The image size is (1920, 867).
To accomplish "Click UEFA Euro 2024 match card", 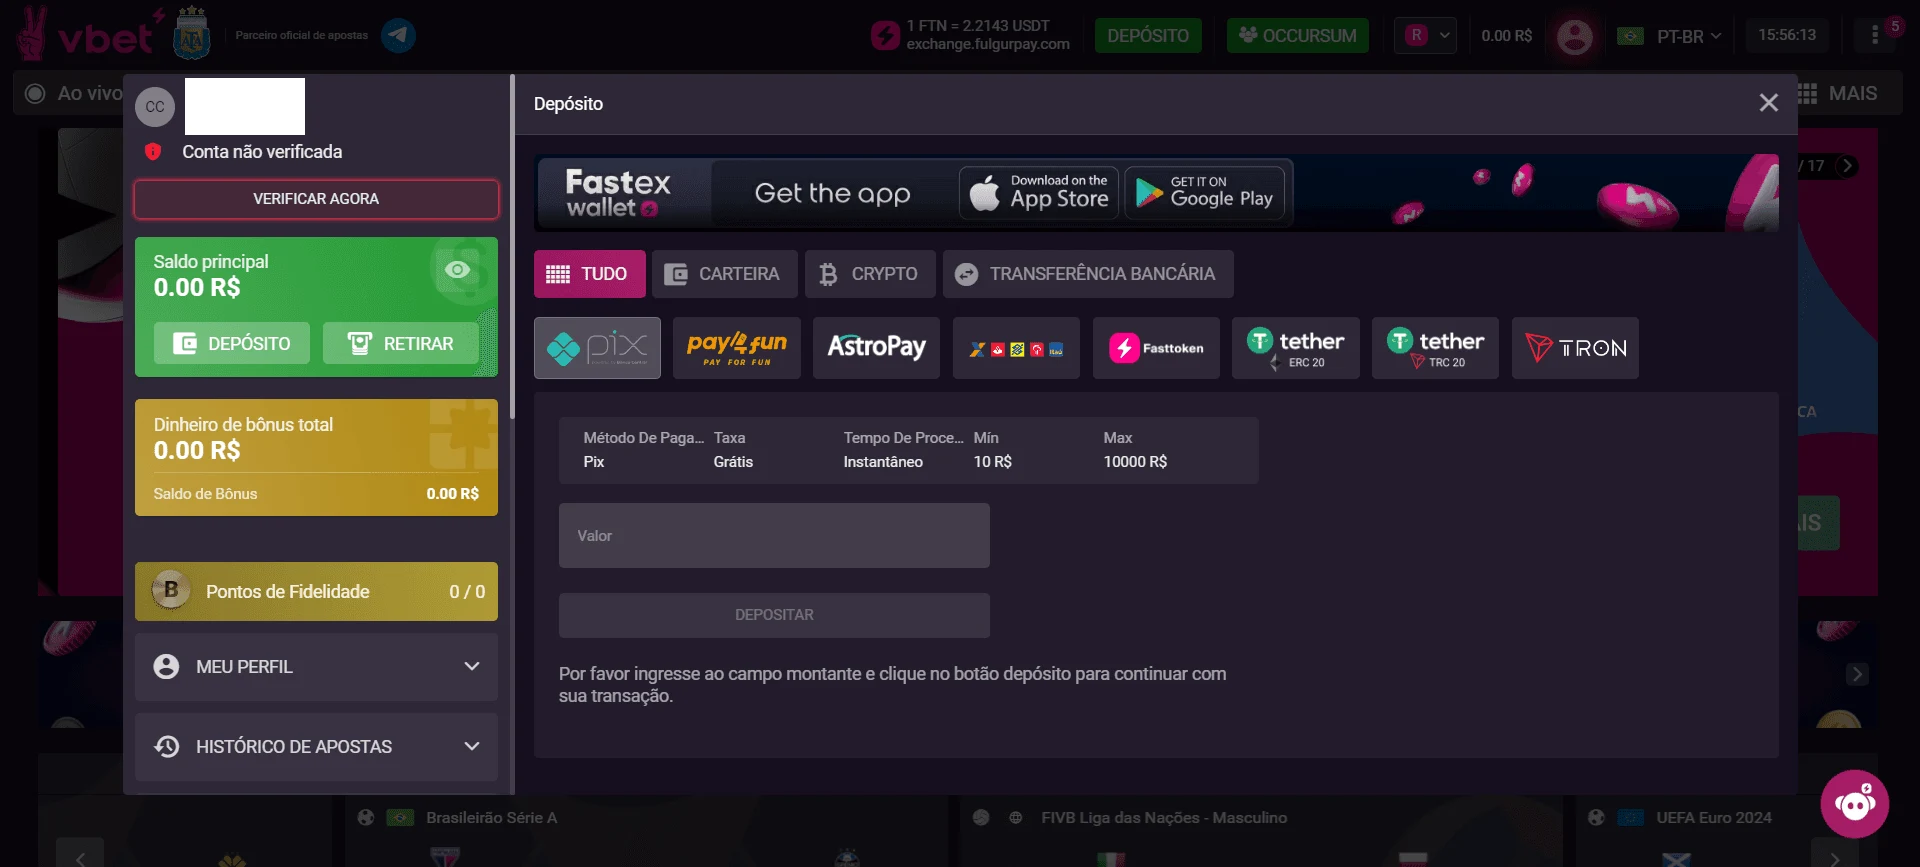I will tap(1727, 830).
